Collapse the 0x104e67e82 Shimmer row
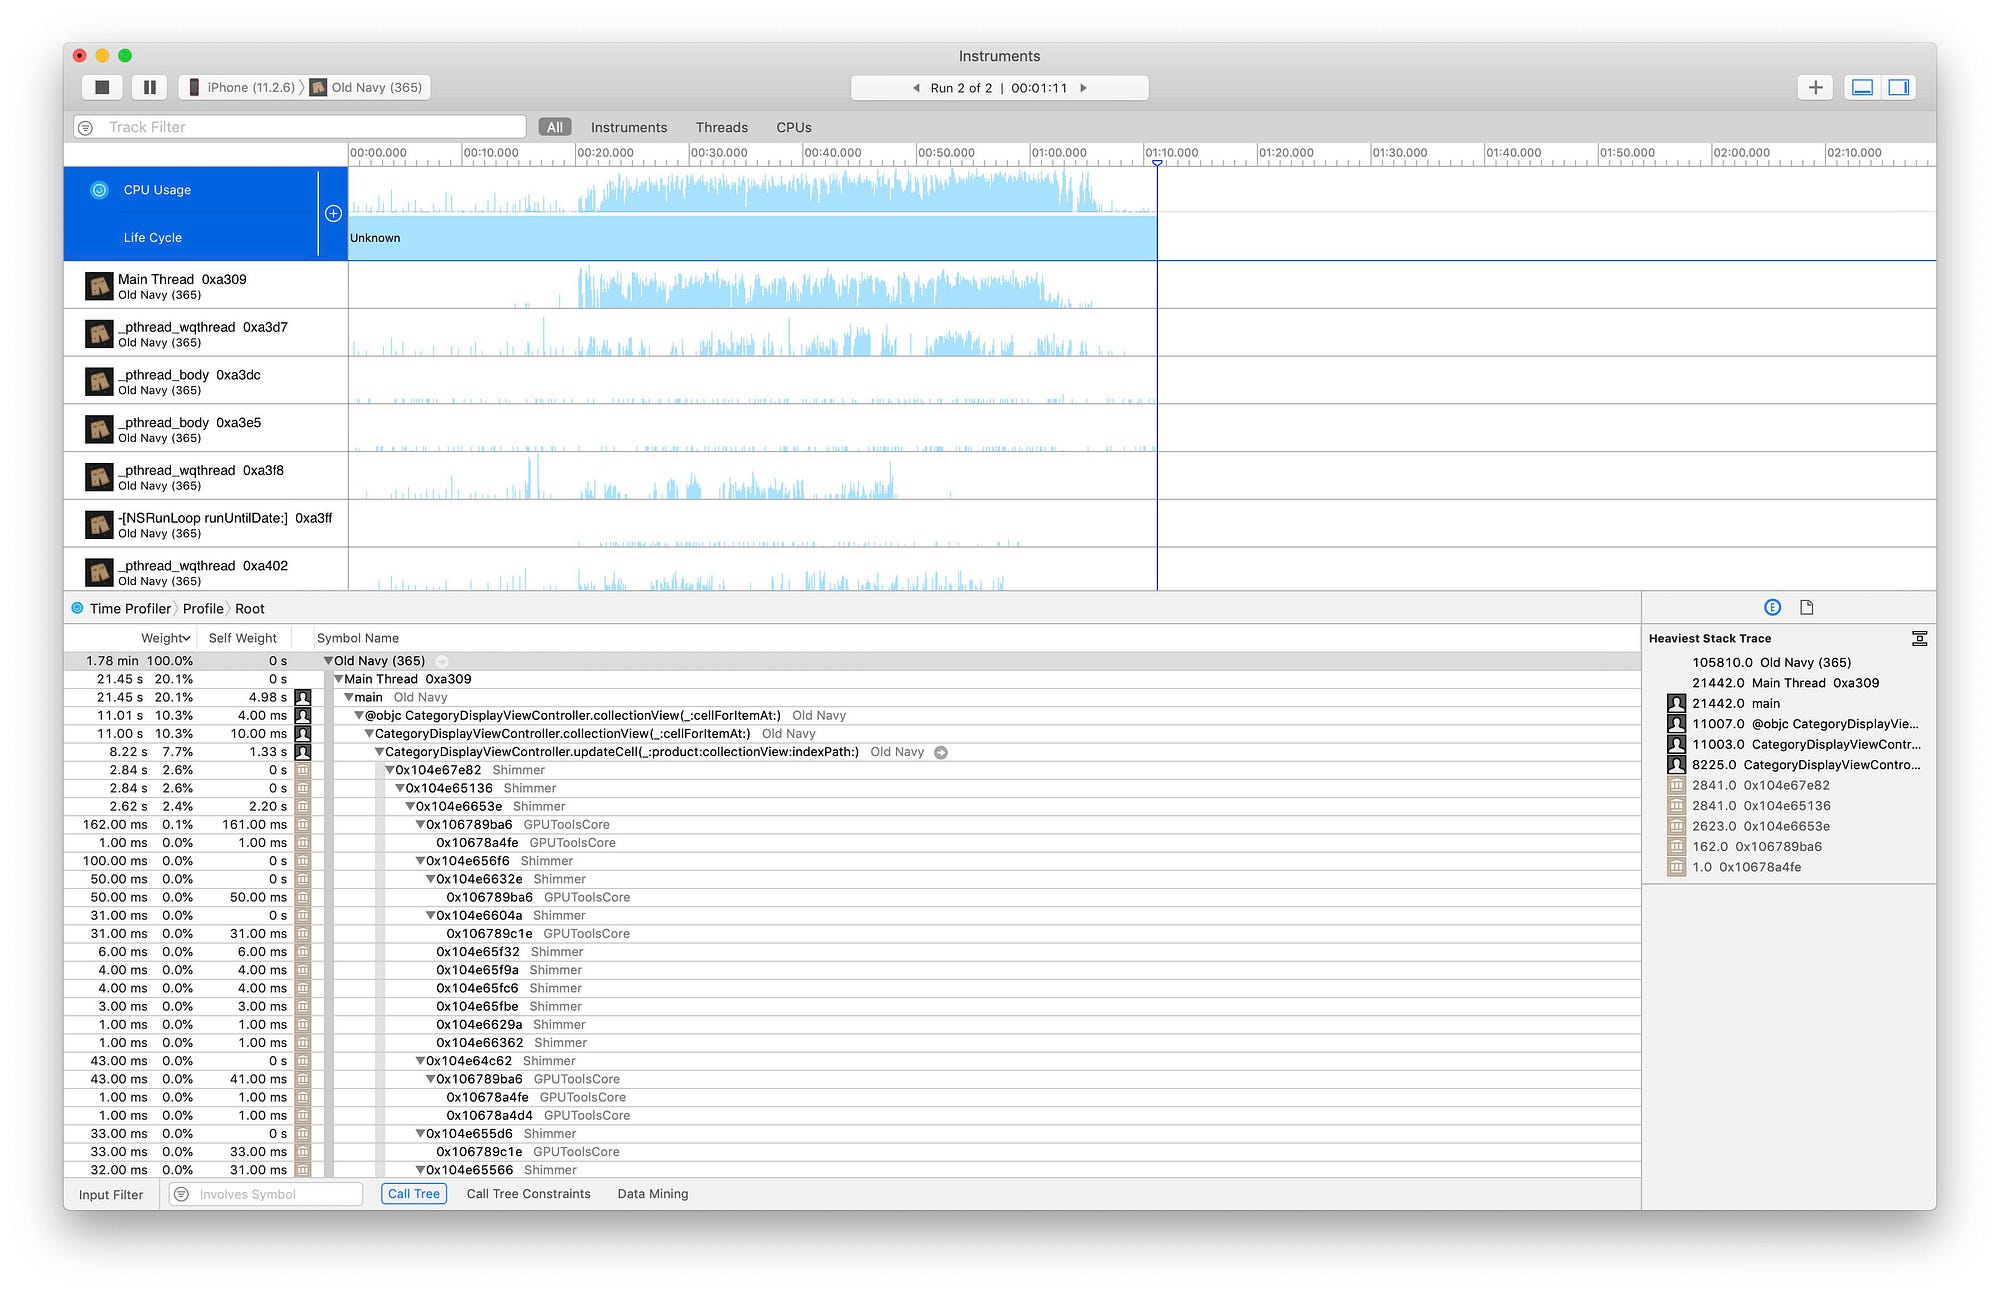Screen dimensions: 2000x1294 390,770
